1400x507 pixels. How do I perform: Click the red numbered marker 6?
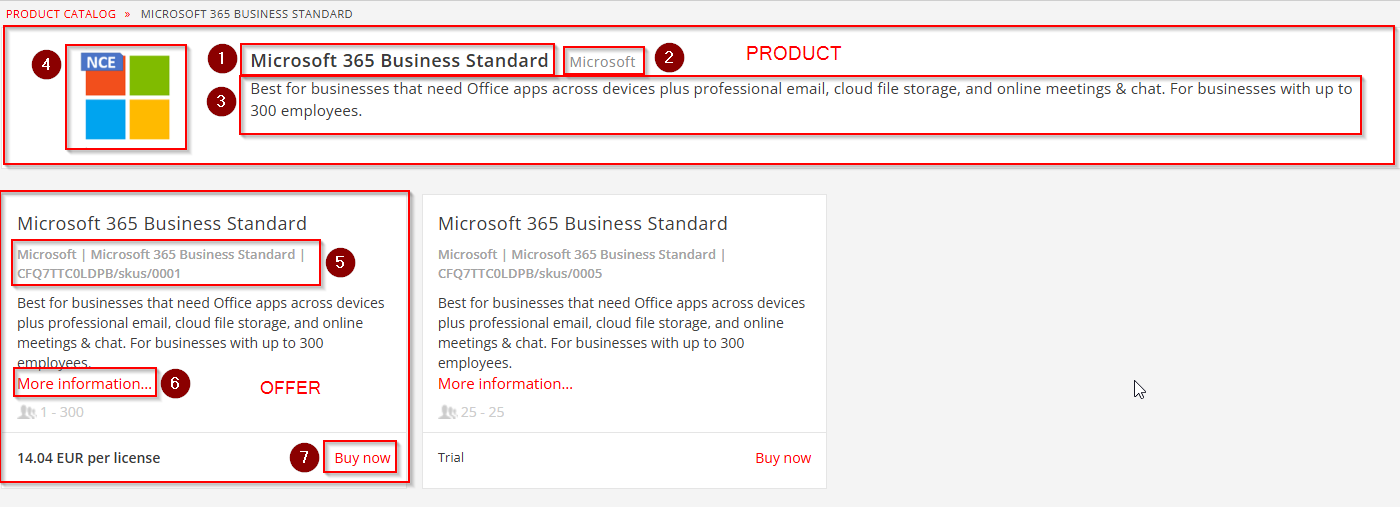pyautogui.click(x=175, y=383)
